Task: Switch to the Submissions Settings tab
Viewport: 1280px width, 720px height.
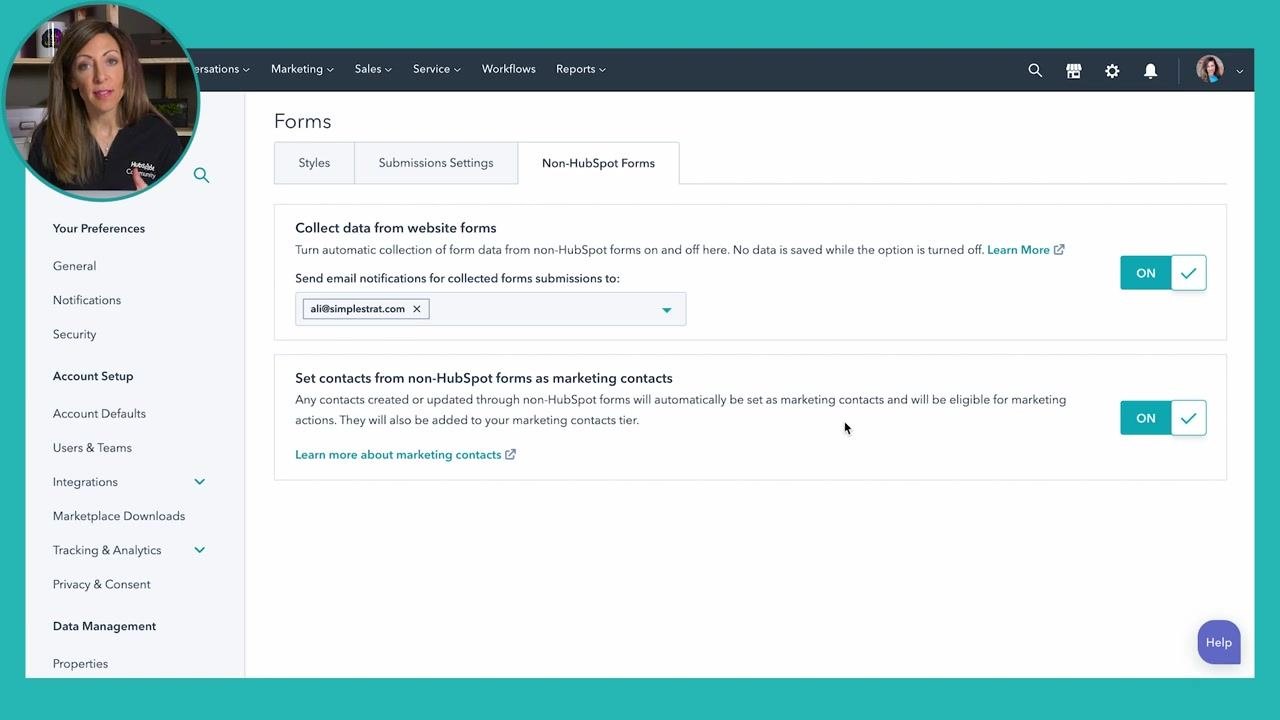Action: (x=436, y=163)
